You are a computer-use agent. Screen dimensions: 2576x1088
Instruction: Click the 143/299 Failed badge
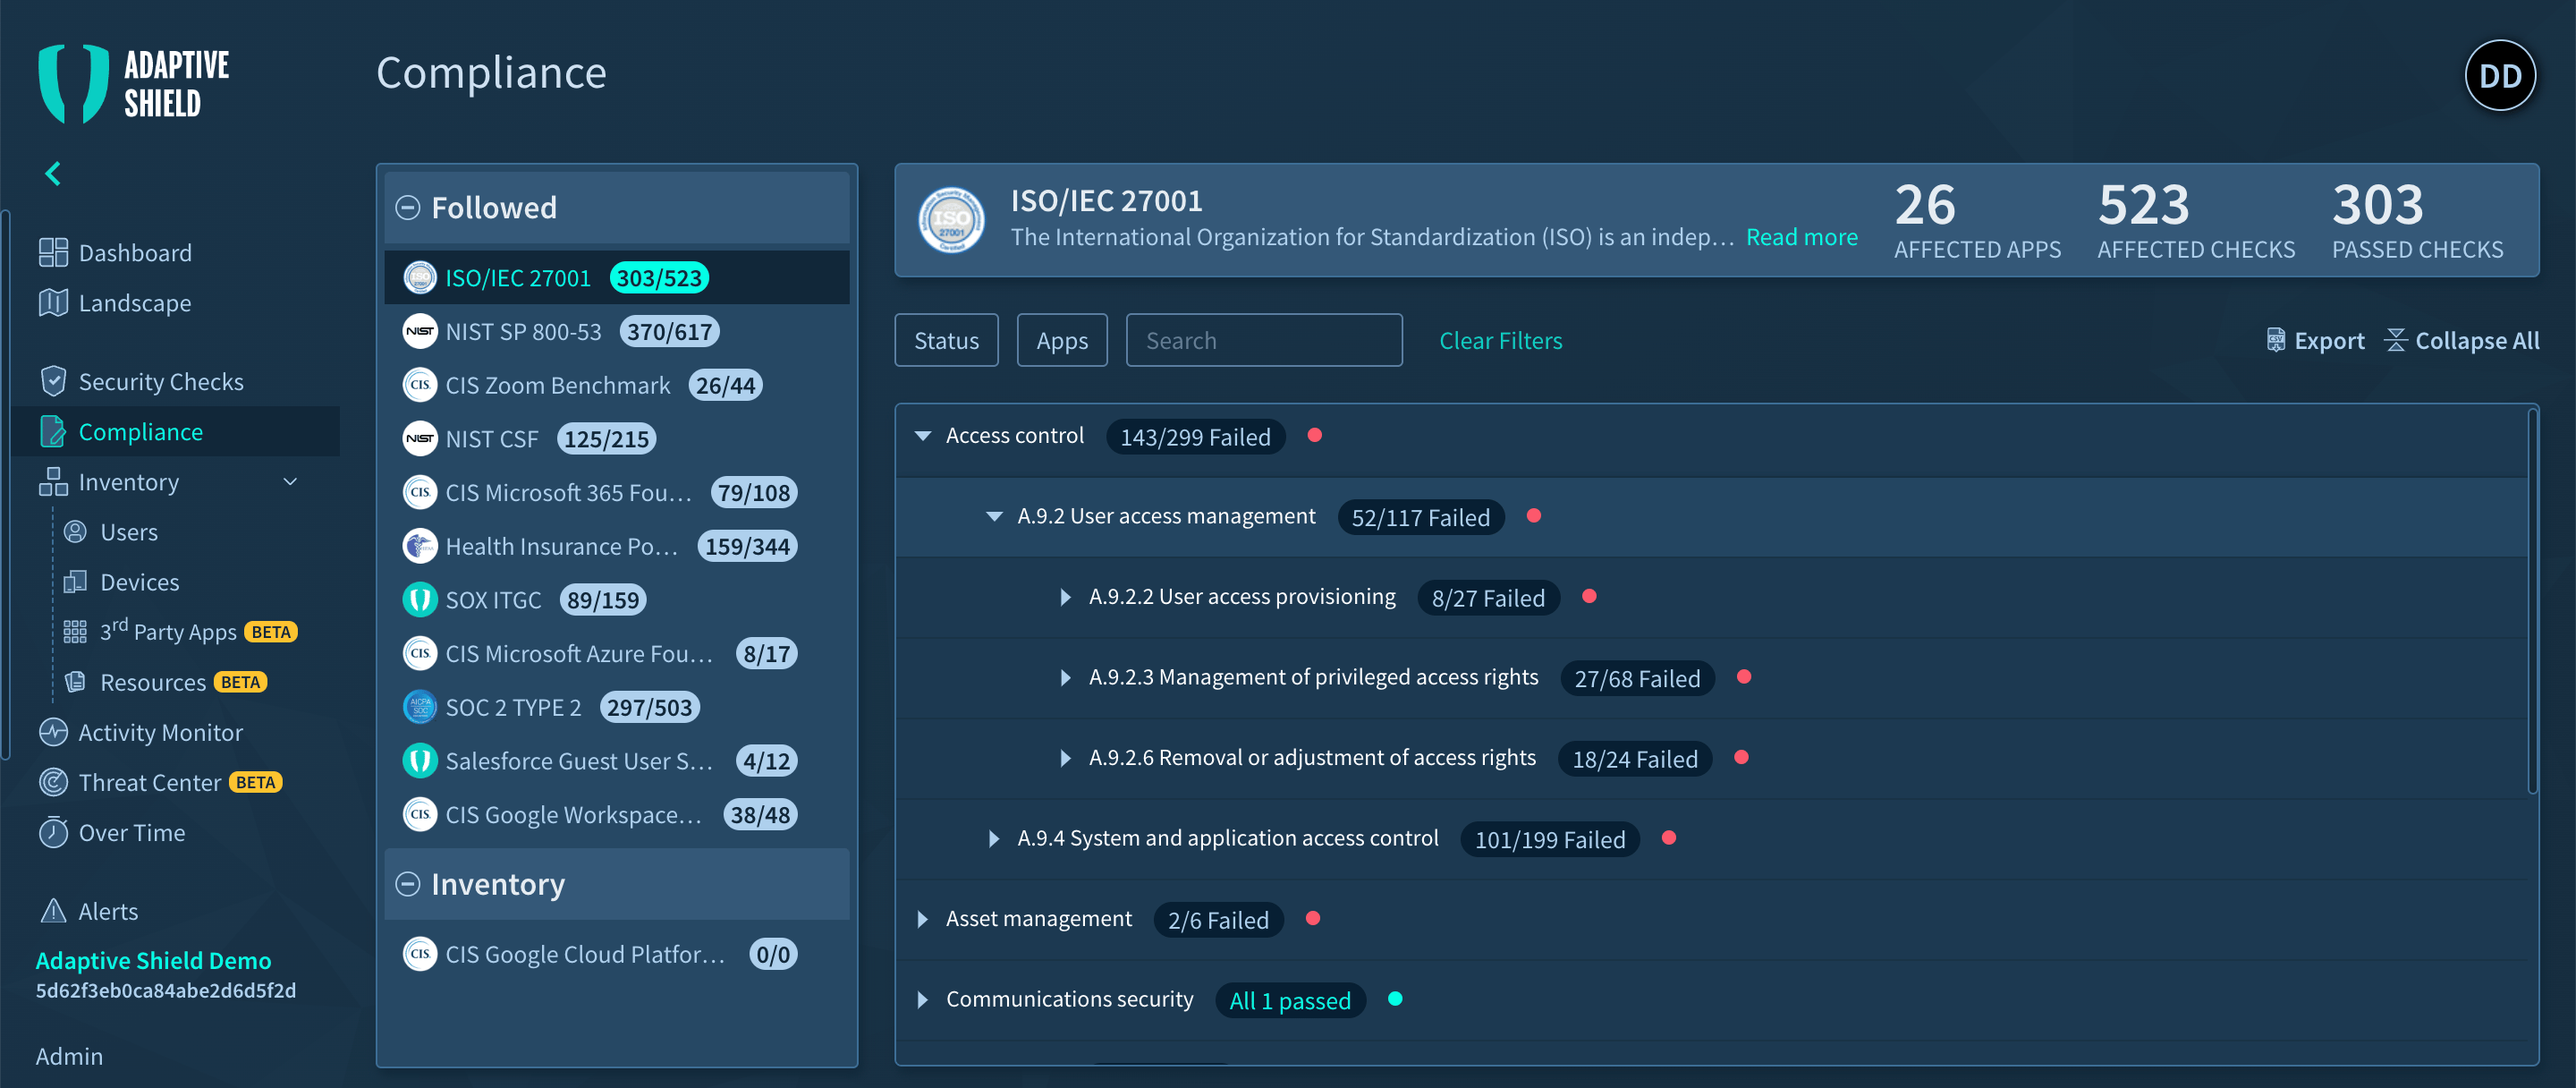tap(1195, 437)
